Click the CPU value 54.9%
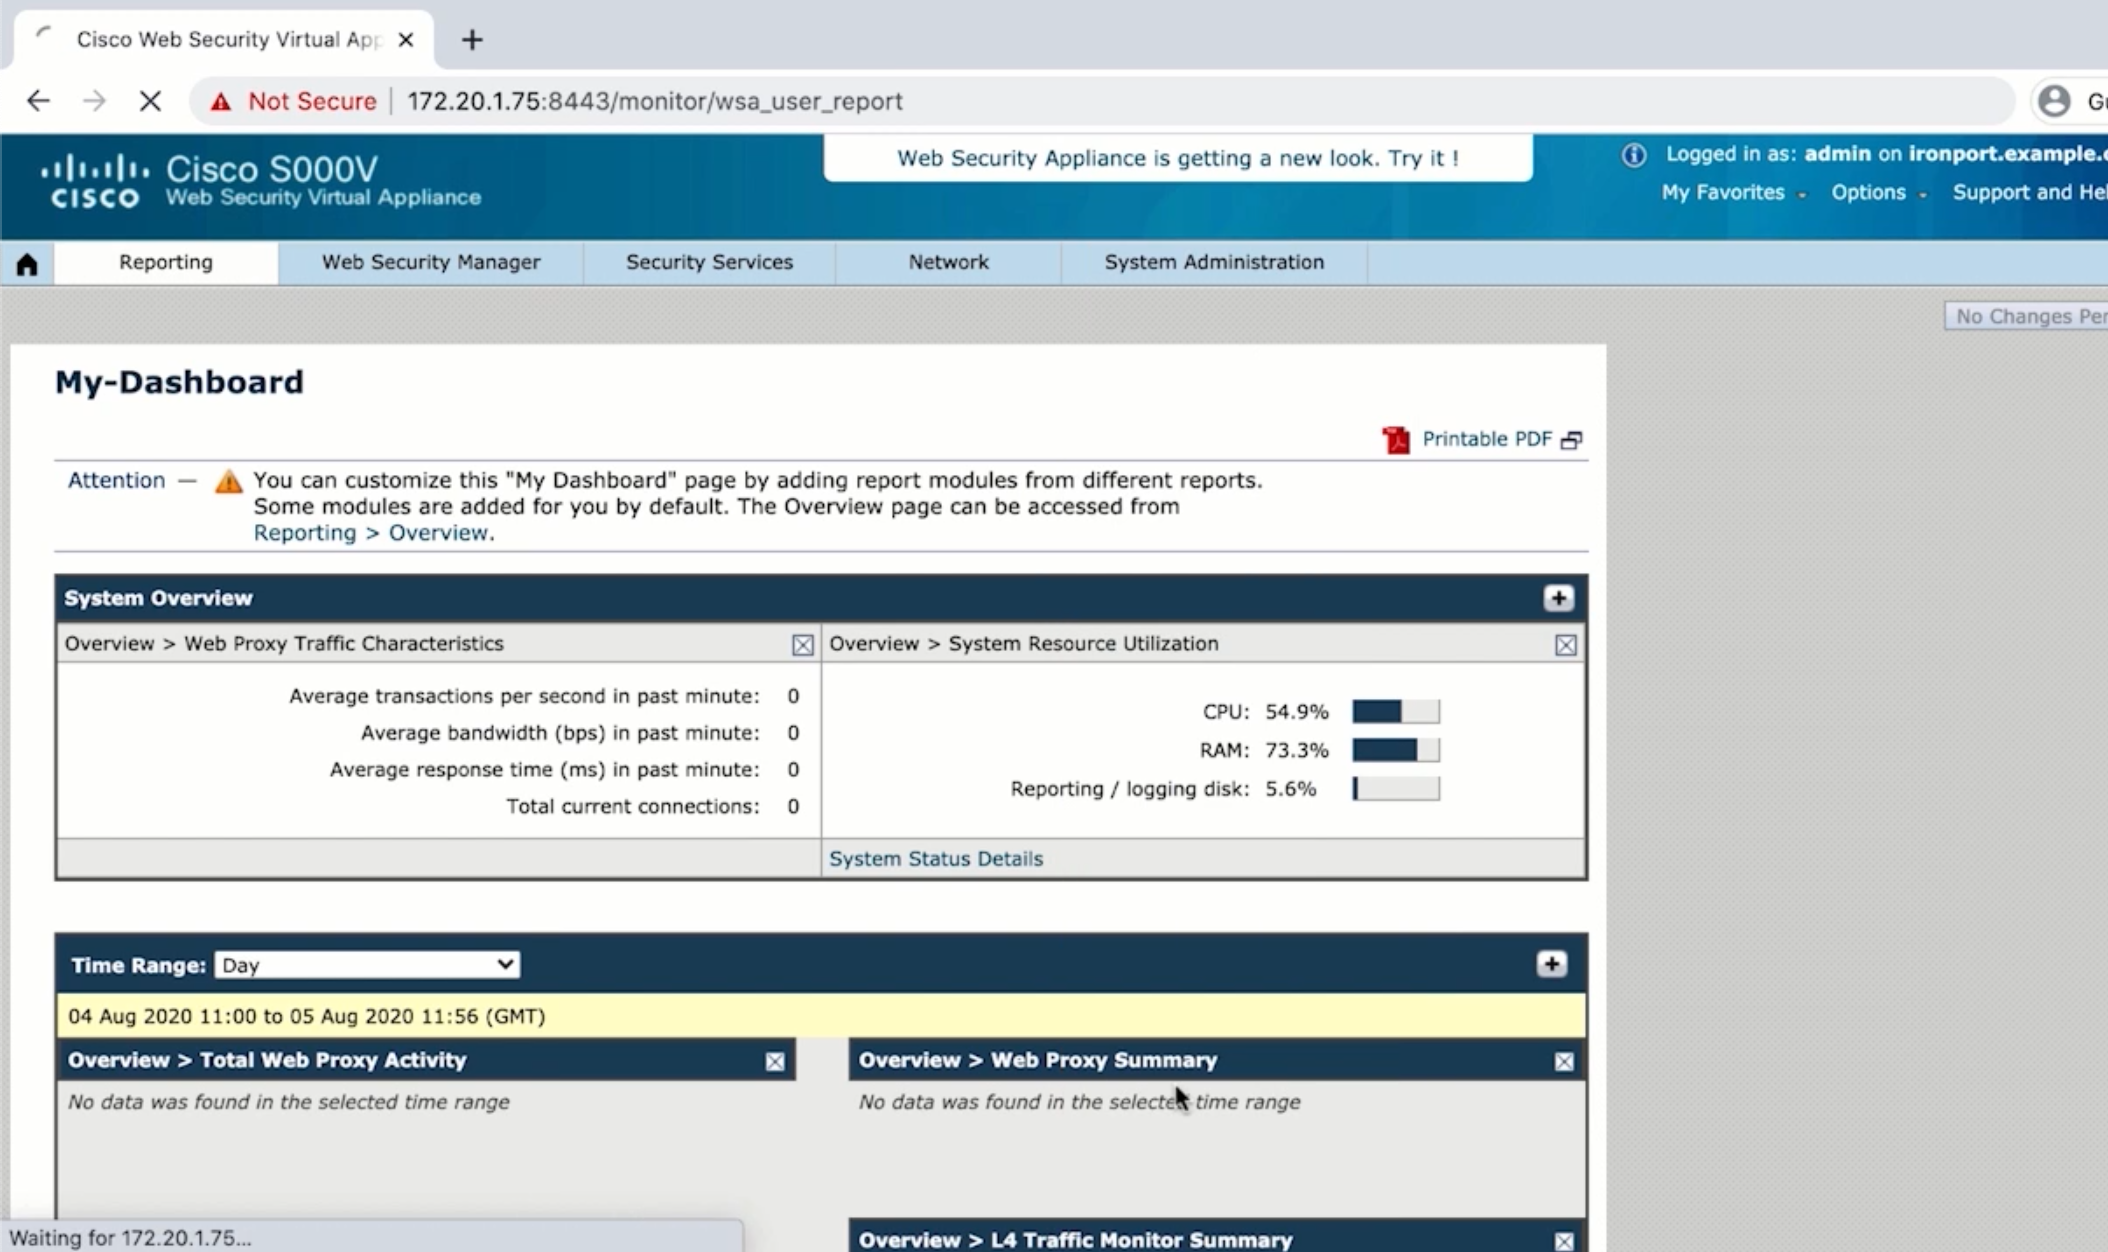The width and height of the screenshot is (2108, 1252). point(1297,712)
